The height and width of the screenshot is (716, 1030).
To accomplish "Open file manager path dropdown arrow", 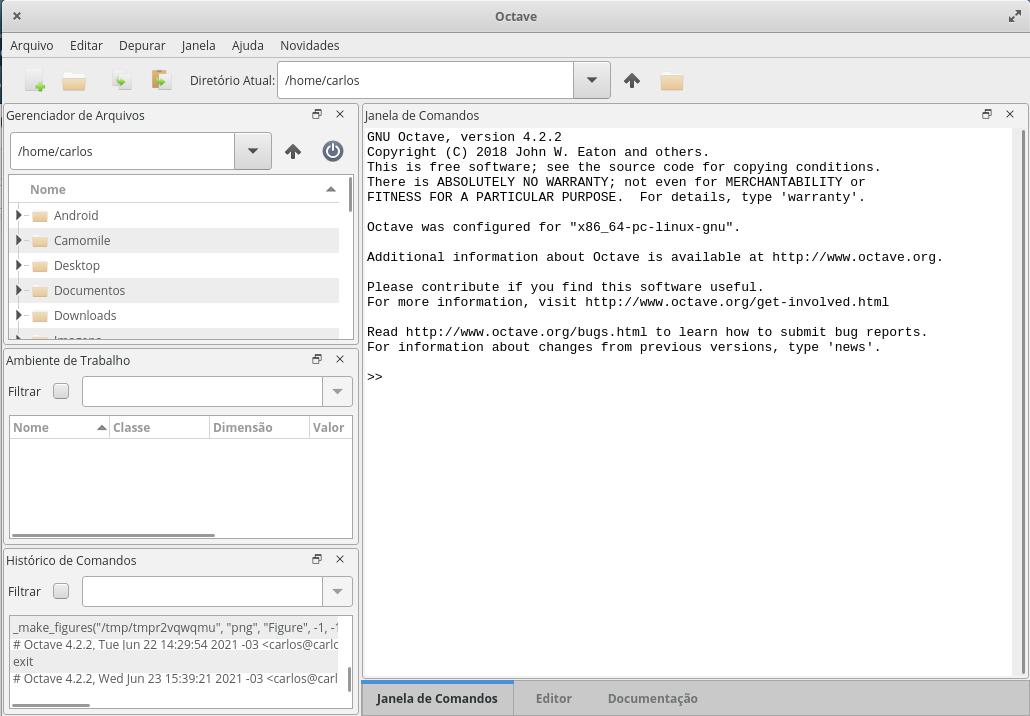I will 253,151.
